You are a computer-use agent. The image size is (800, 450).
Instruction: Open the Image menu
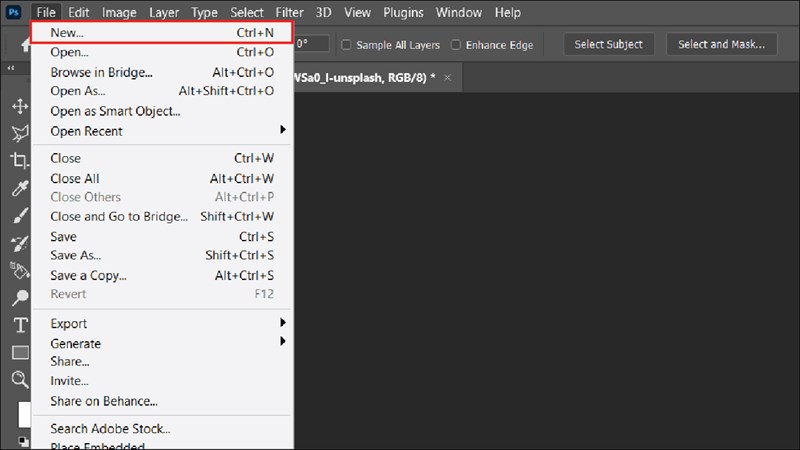point(119,12)
